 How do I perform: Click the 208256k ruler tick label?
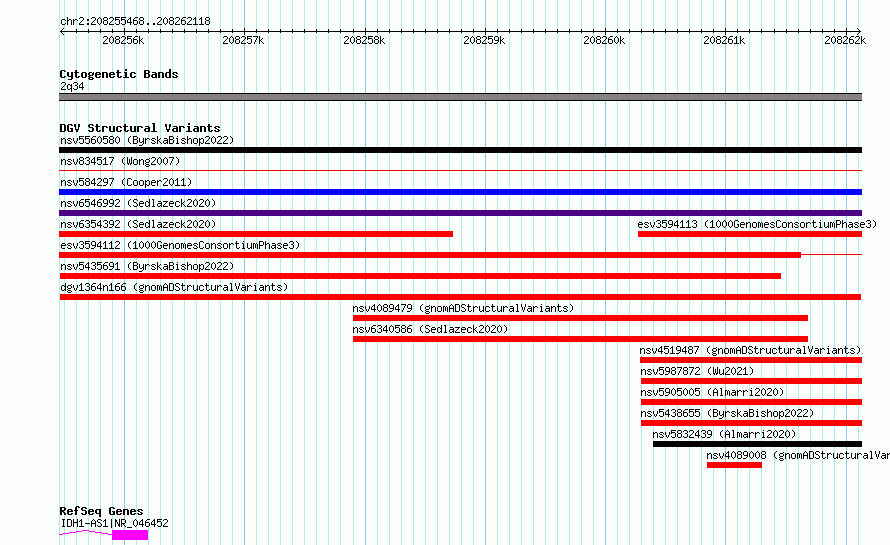coord(123,40)
